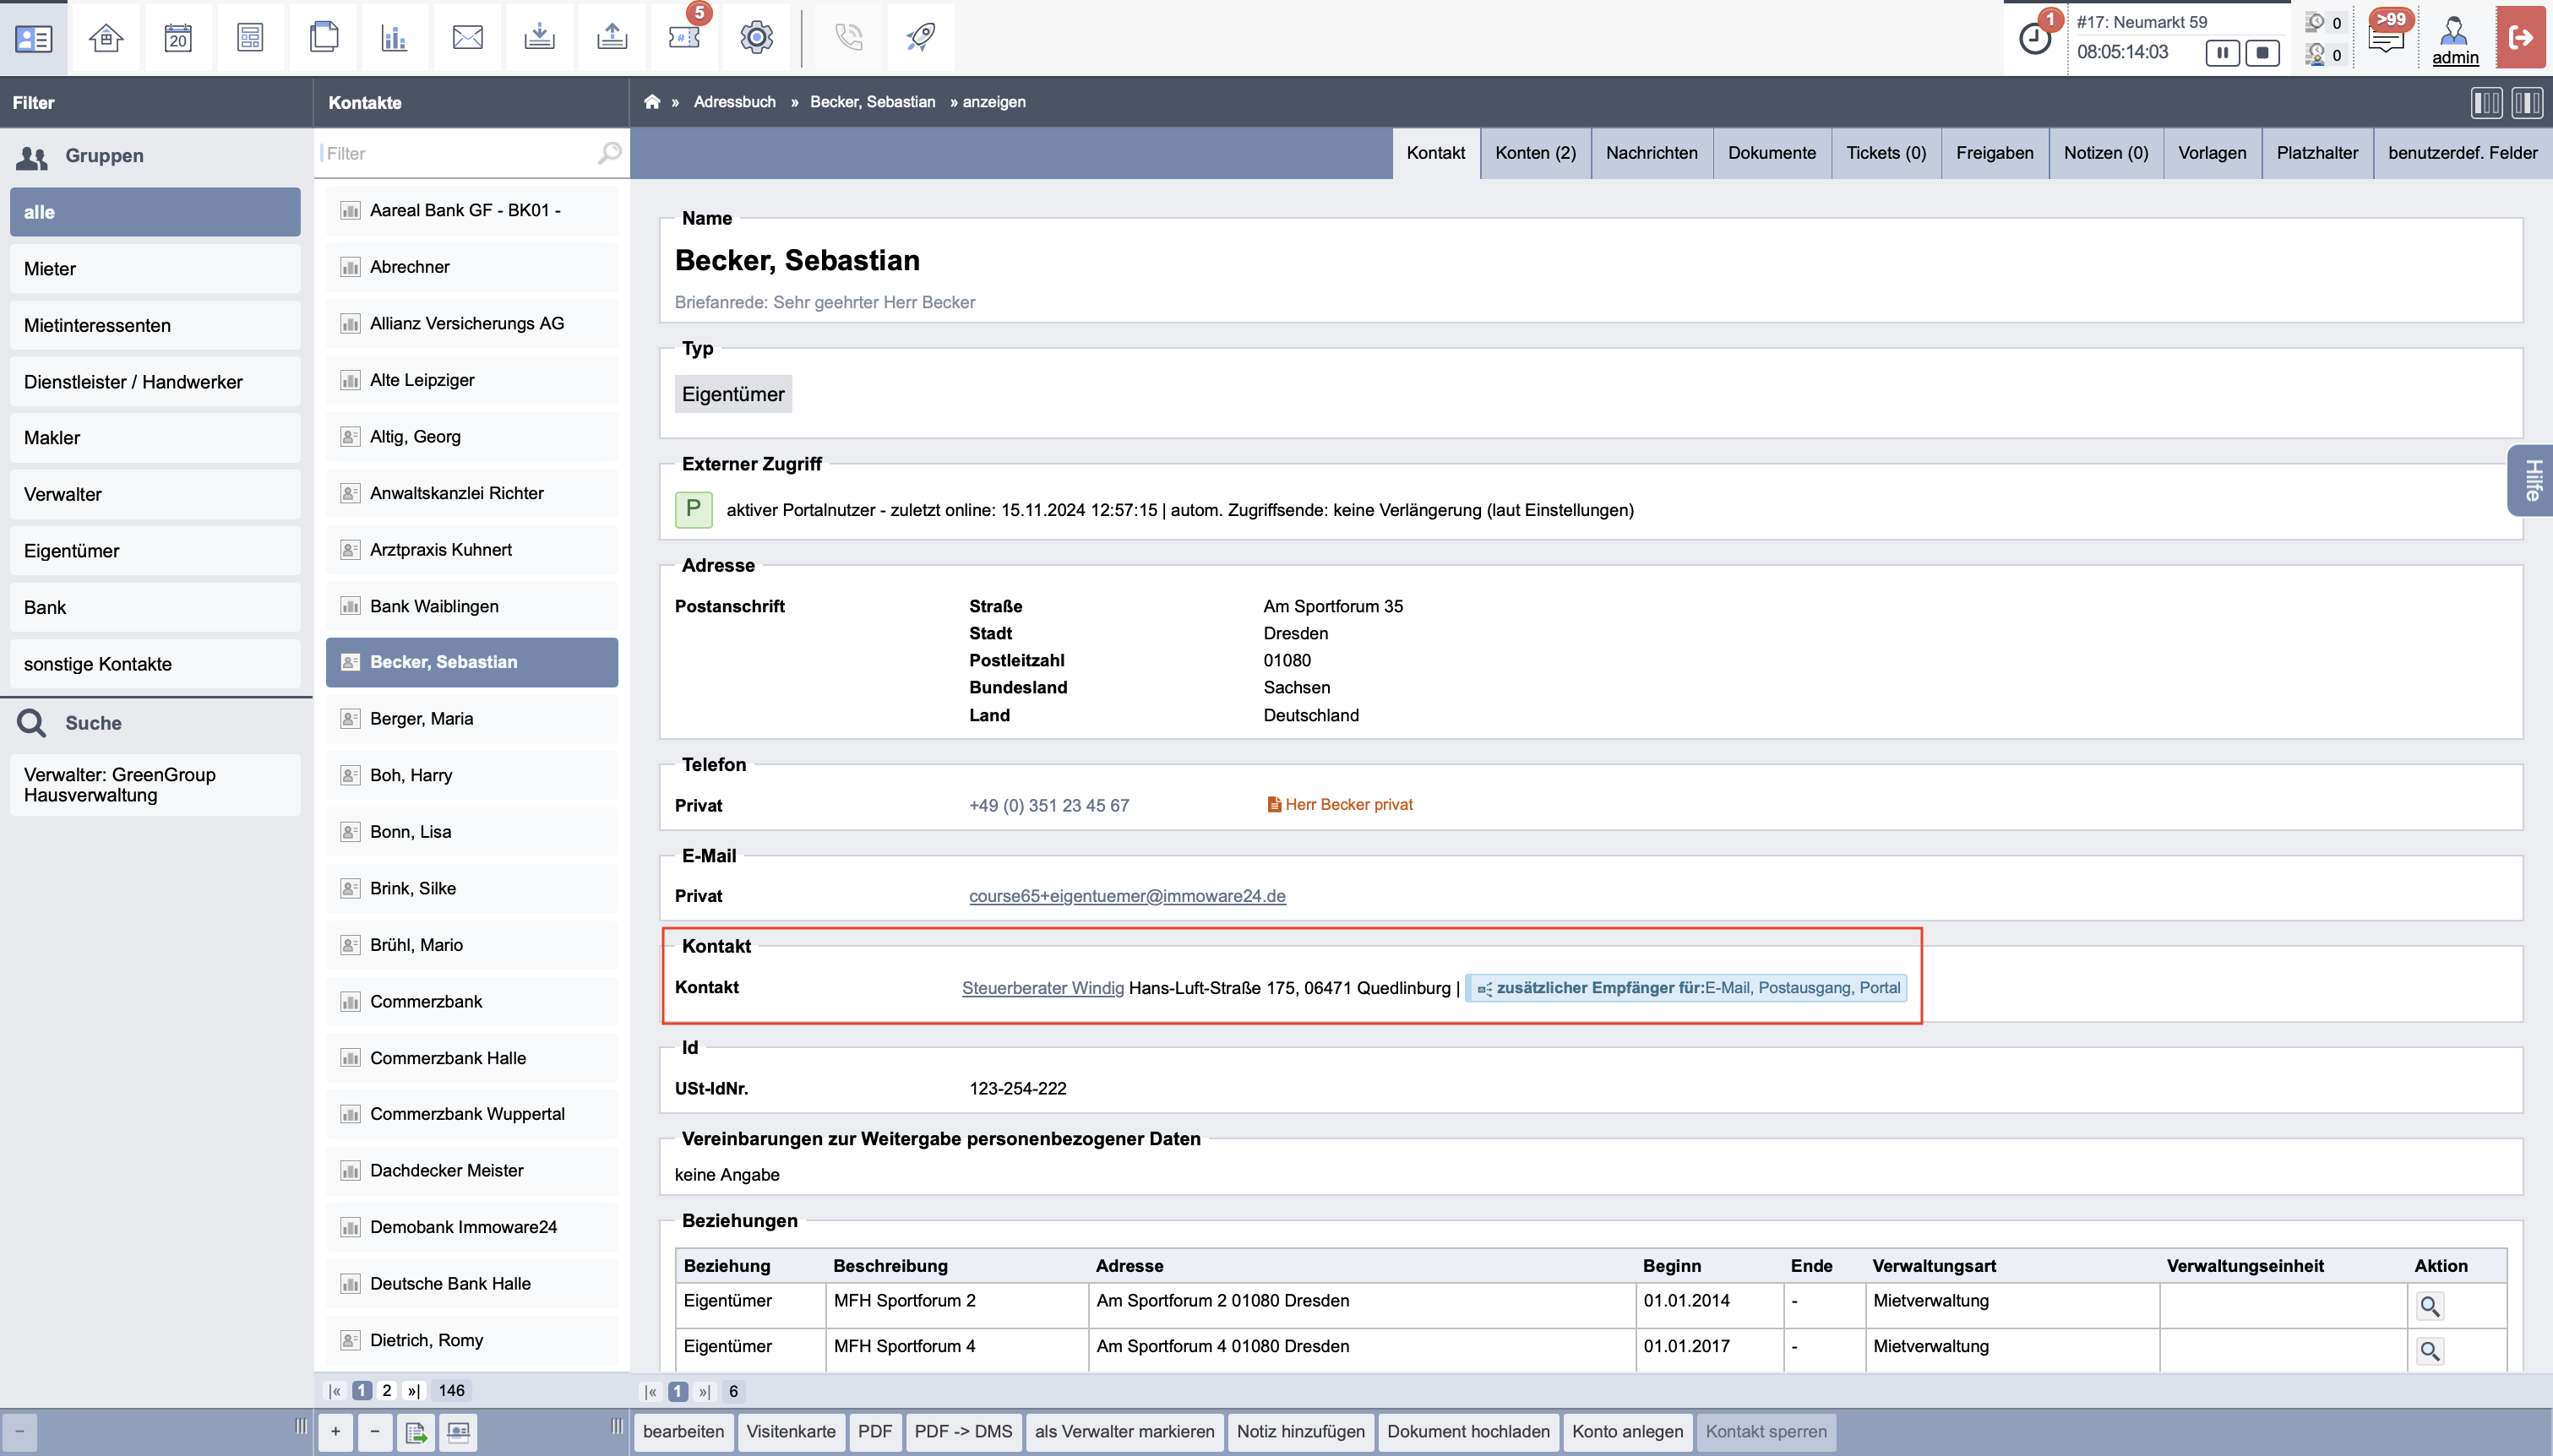This screenshot has width=2553, height=1456.
Task: Open the inbox download tray icon
Action: tap(540, 38)
